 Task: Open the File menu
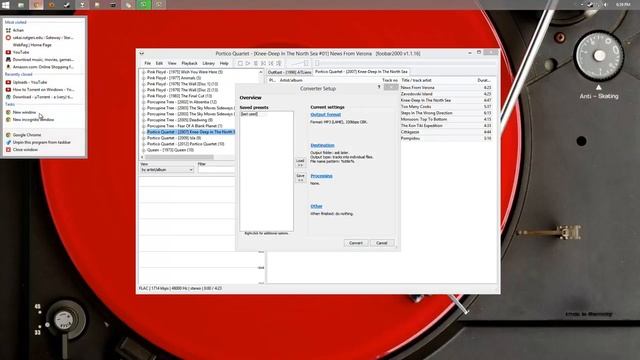147,63
